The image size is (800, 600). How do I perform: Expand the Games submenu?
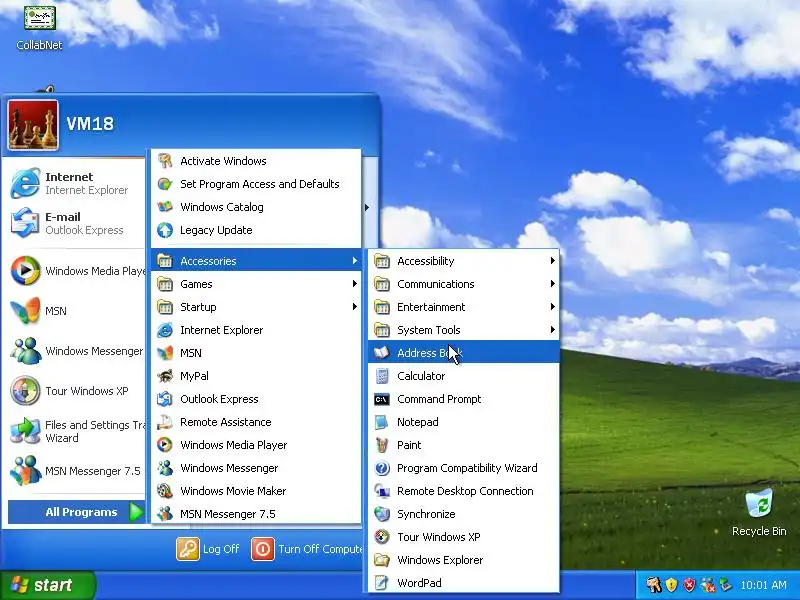click(256, 284)
